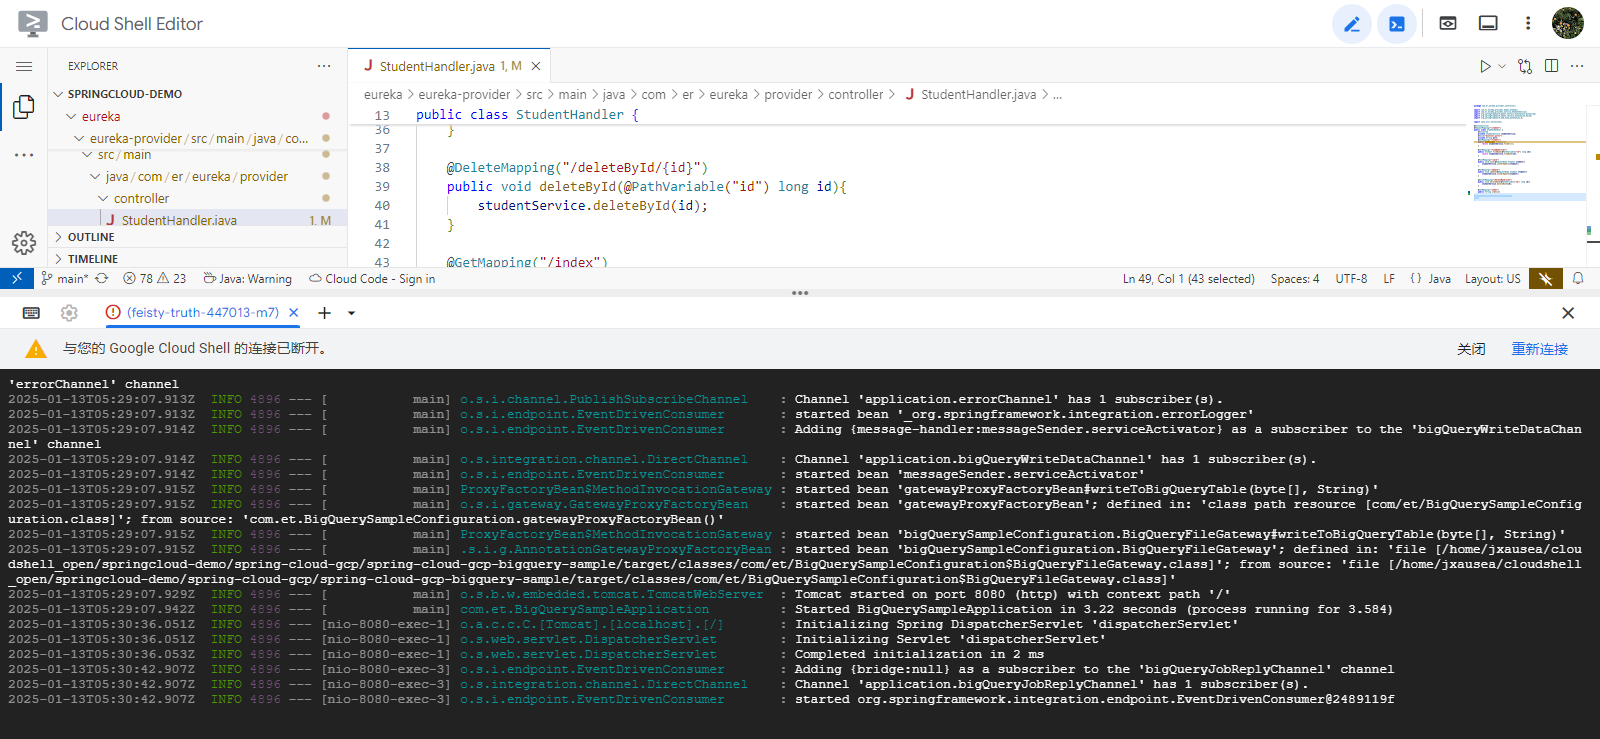Expand the TIMELINE section

[92, 259]
